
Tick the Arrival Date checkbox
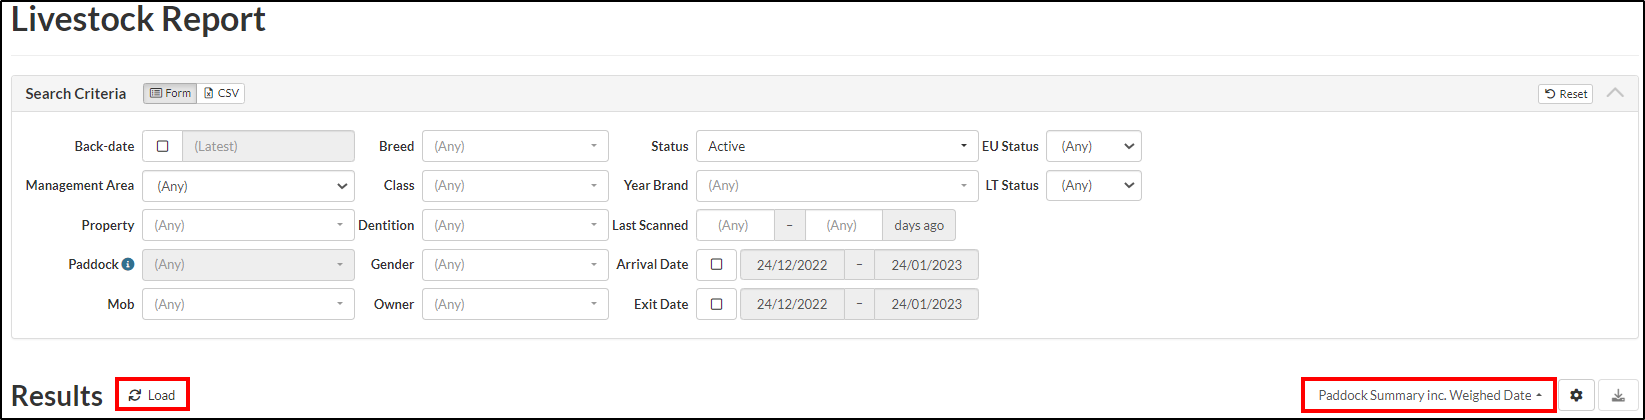[716, 265]
